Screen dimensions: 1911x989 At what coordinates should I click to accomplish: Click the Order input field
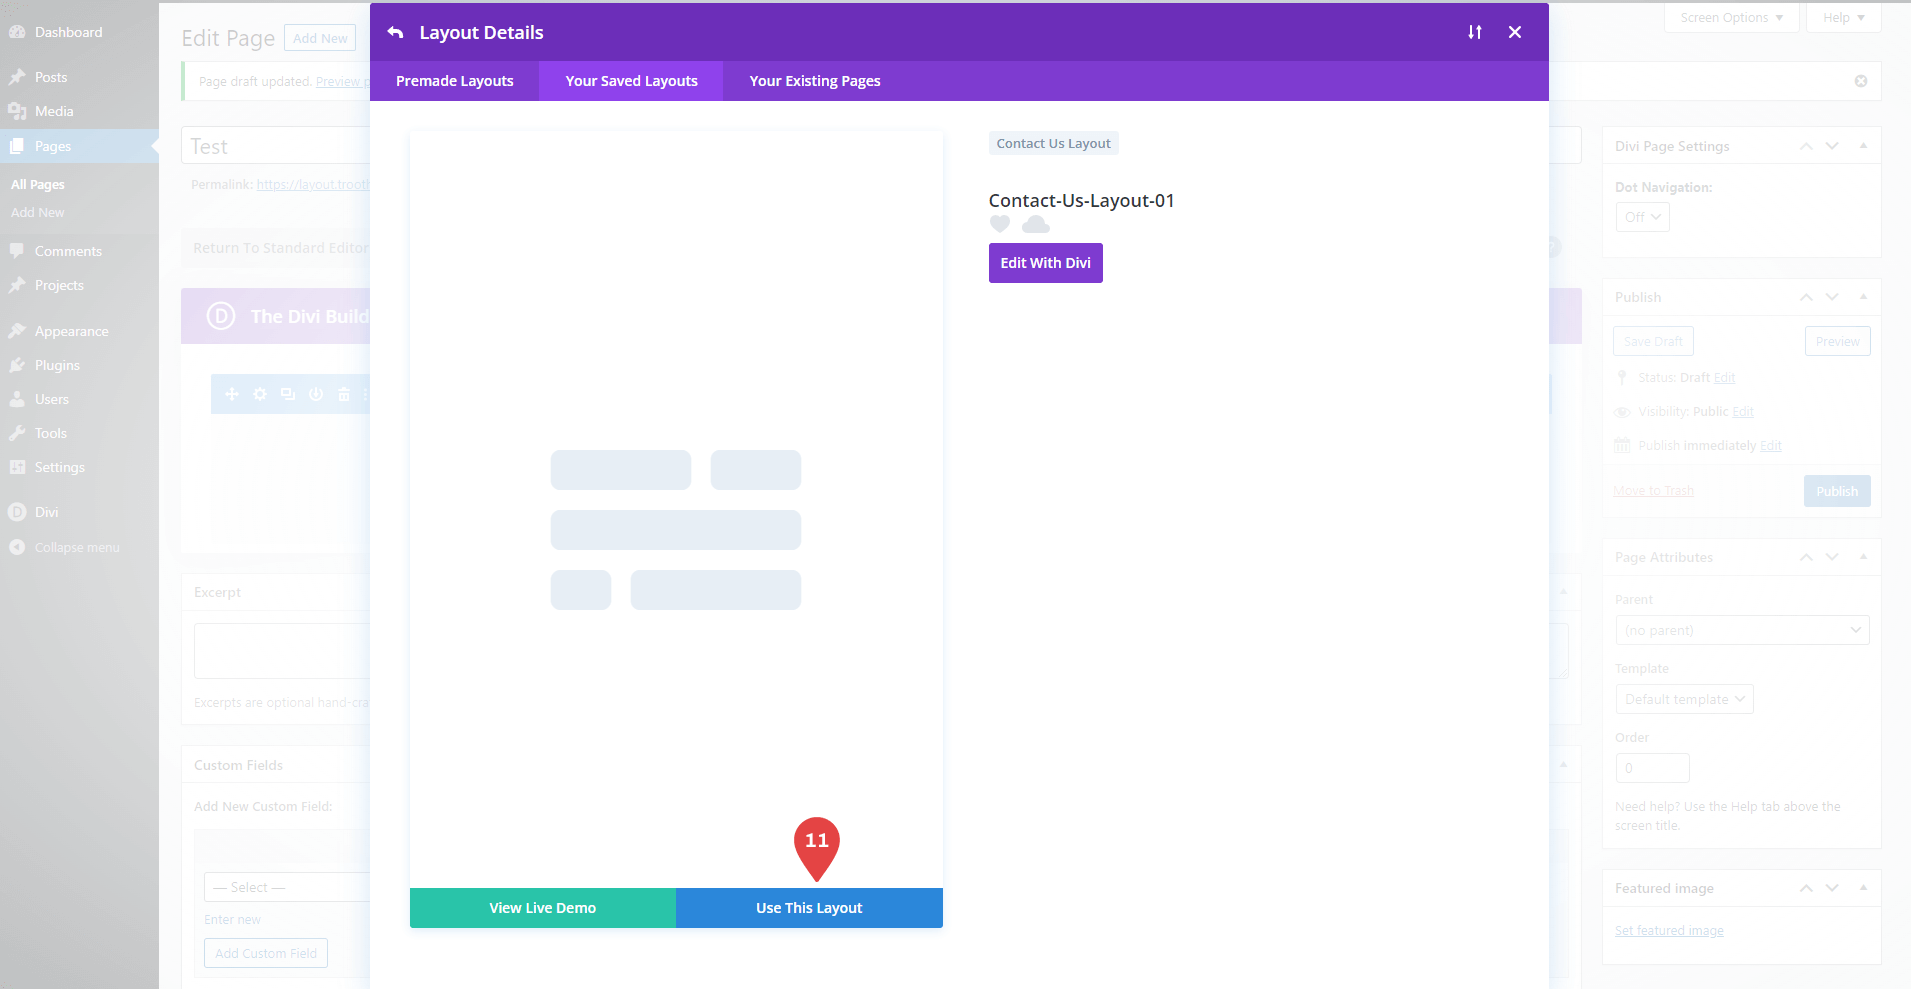[x=1652, y=768]
